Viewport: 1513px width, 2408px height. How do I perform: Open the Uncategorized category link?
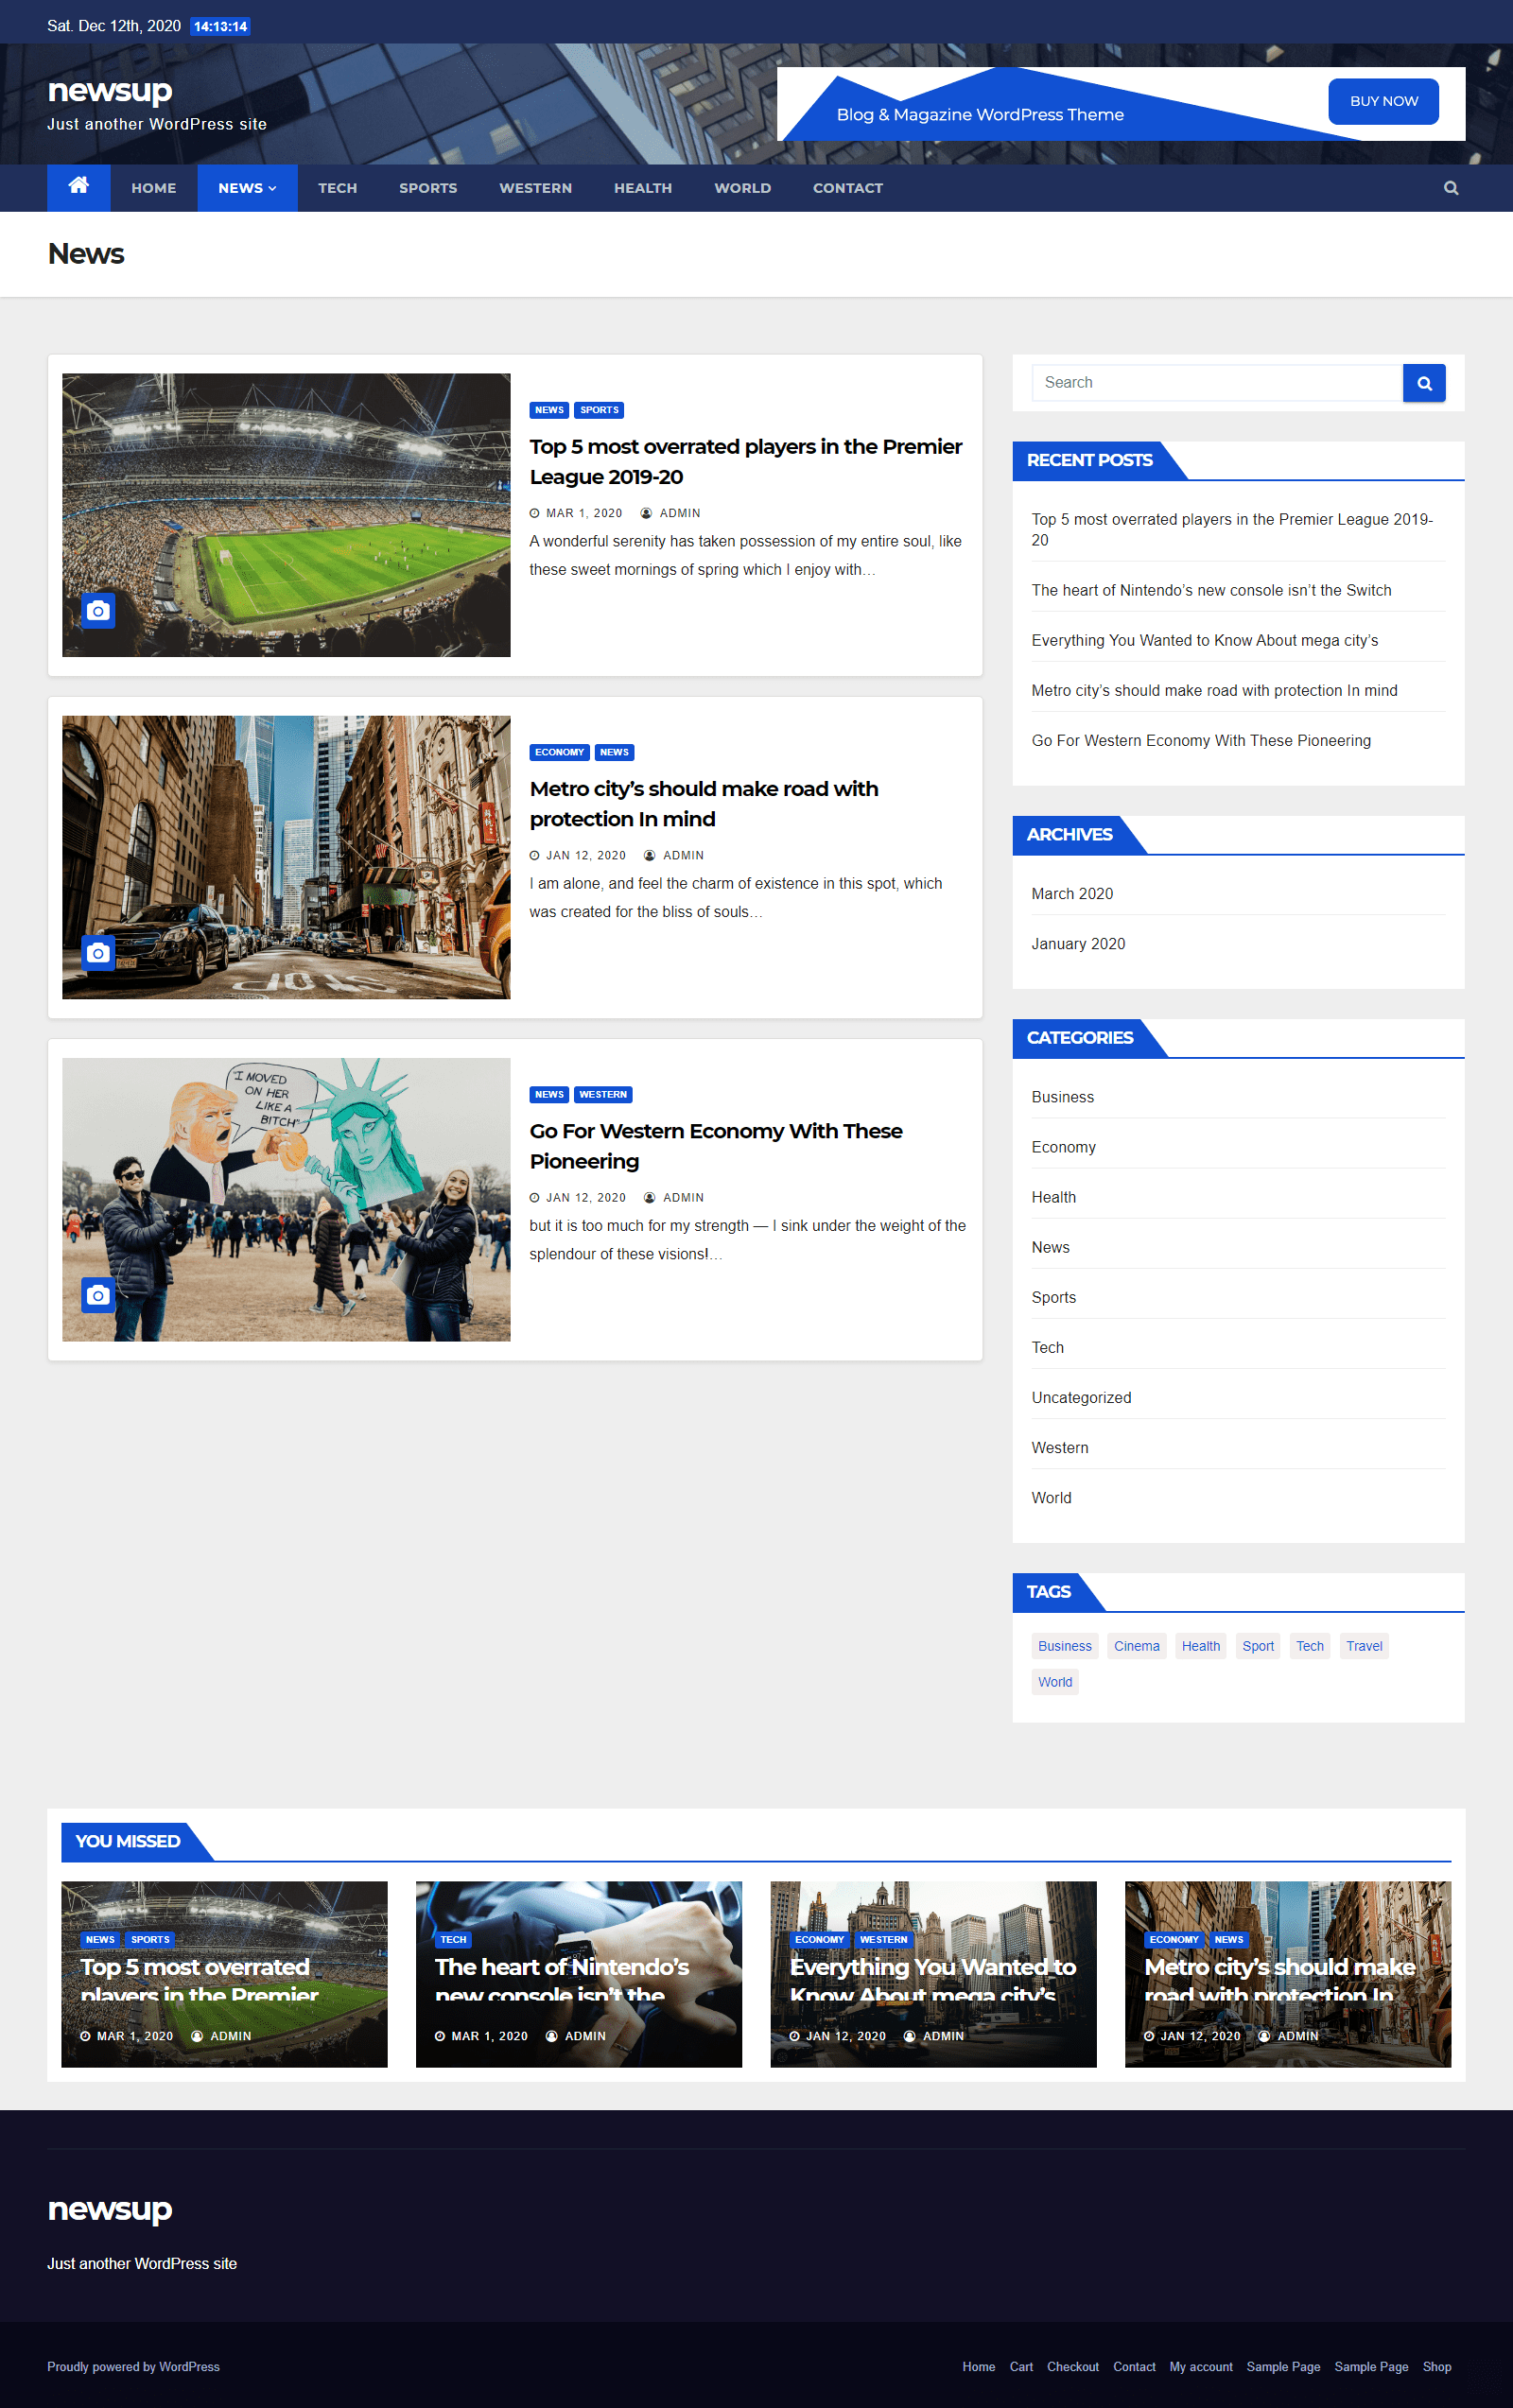[1081, 1397]
